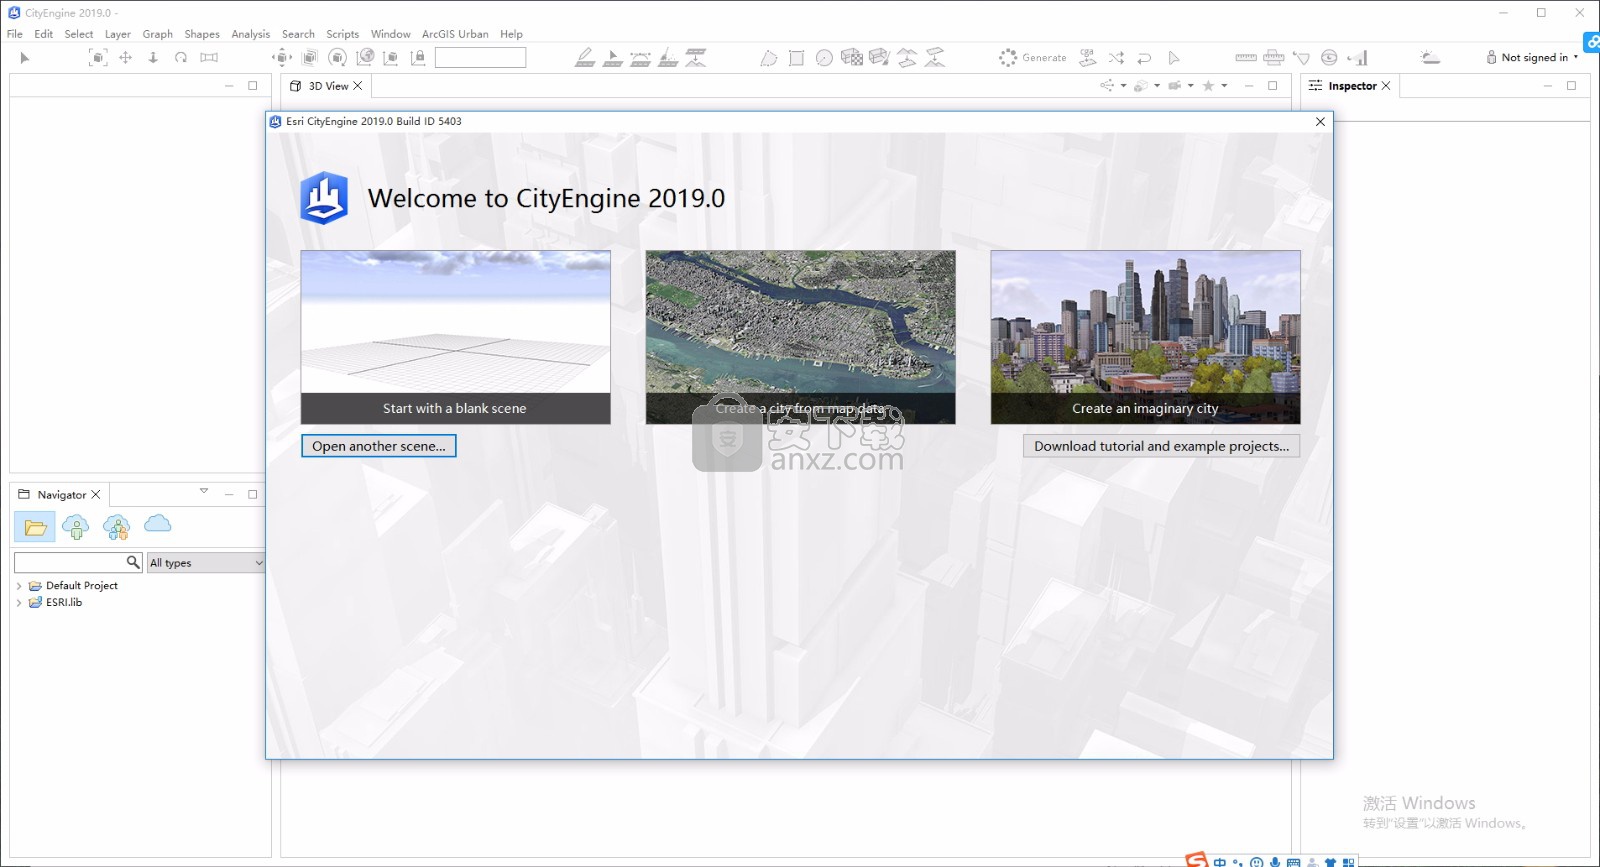Choose Create a city from map data
Screen dimensions: 1600x867
tap(800, 337)
